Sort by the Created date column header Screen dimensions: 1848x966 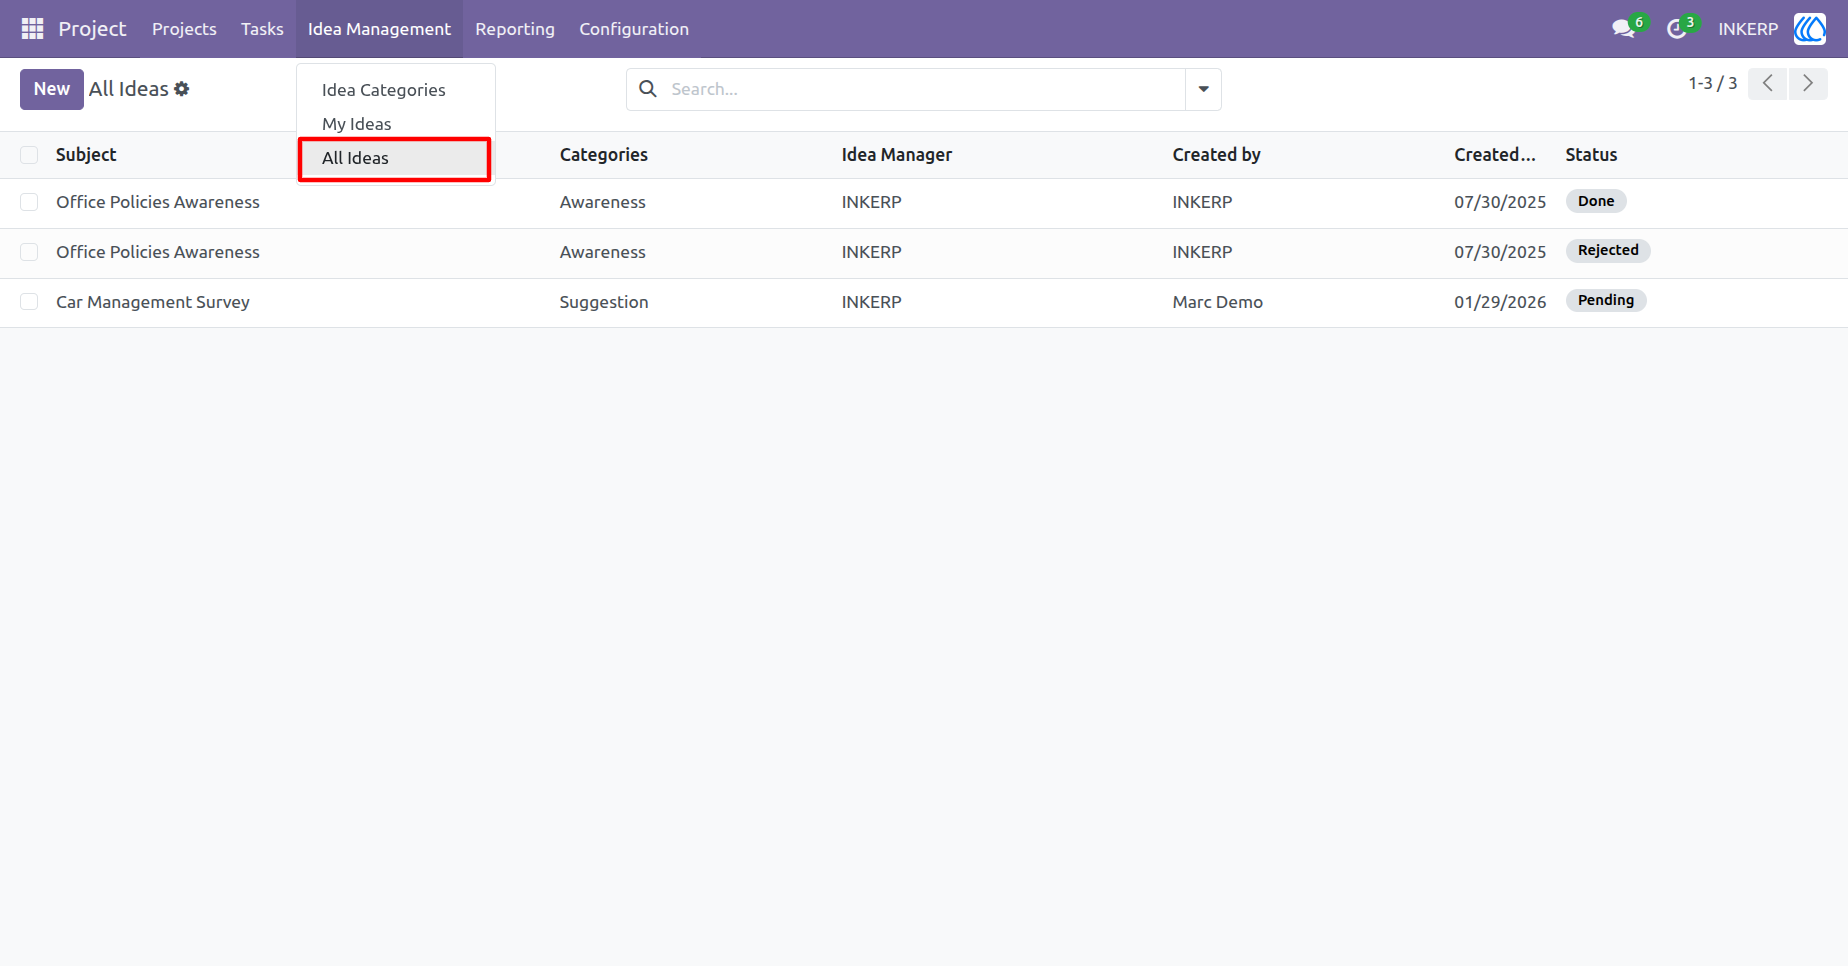pyautogui.click(x=1495, y=155)
